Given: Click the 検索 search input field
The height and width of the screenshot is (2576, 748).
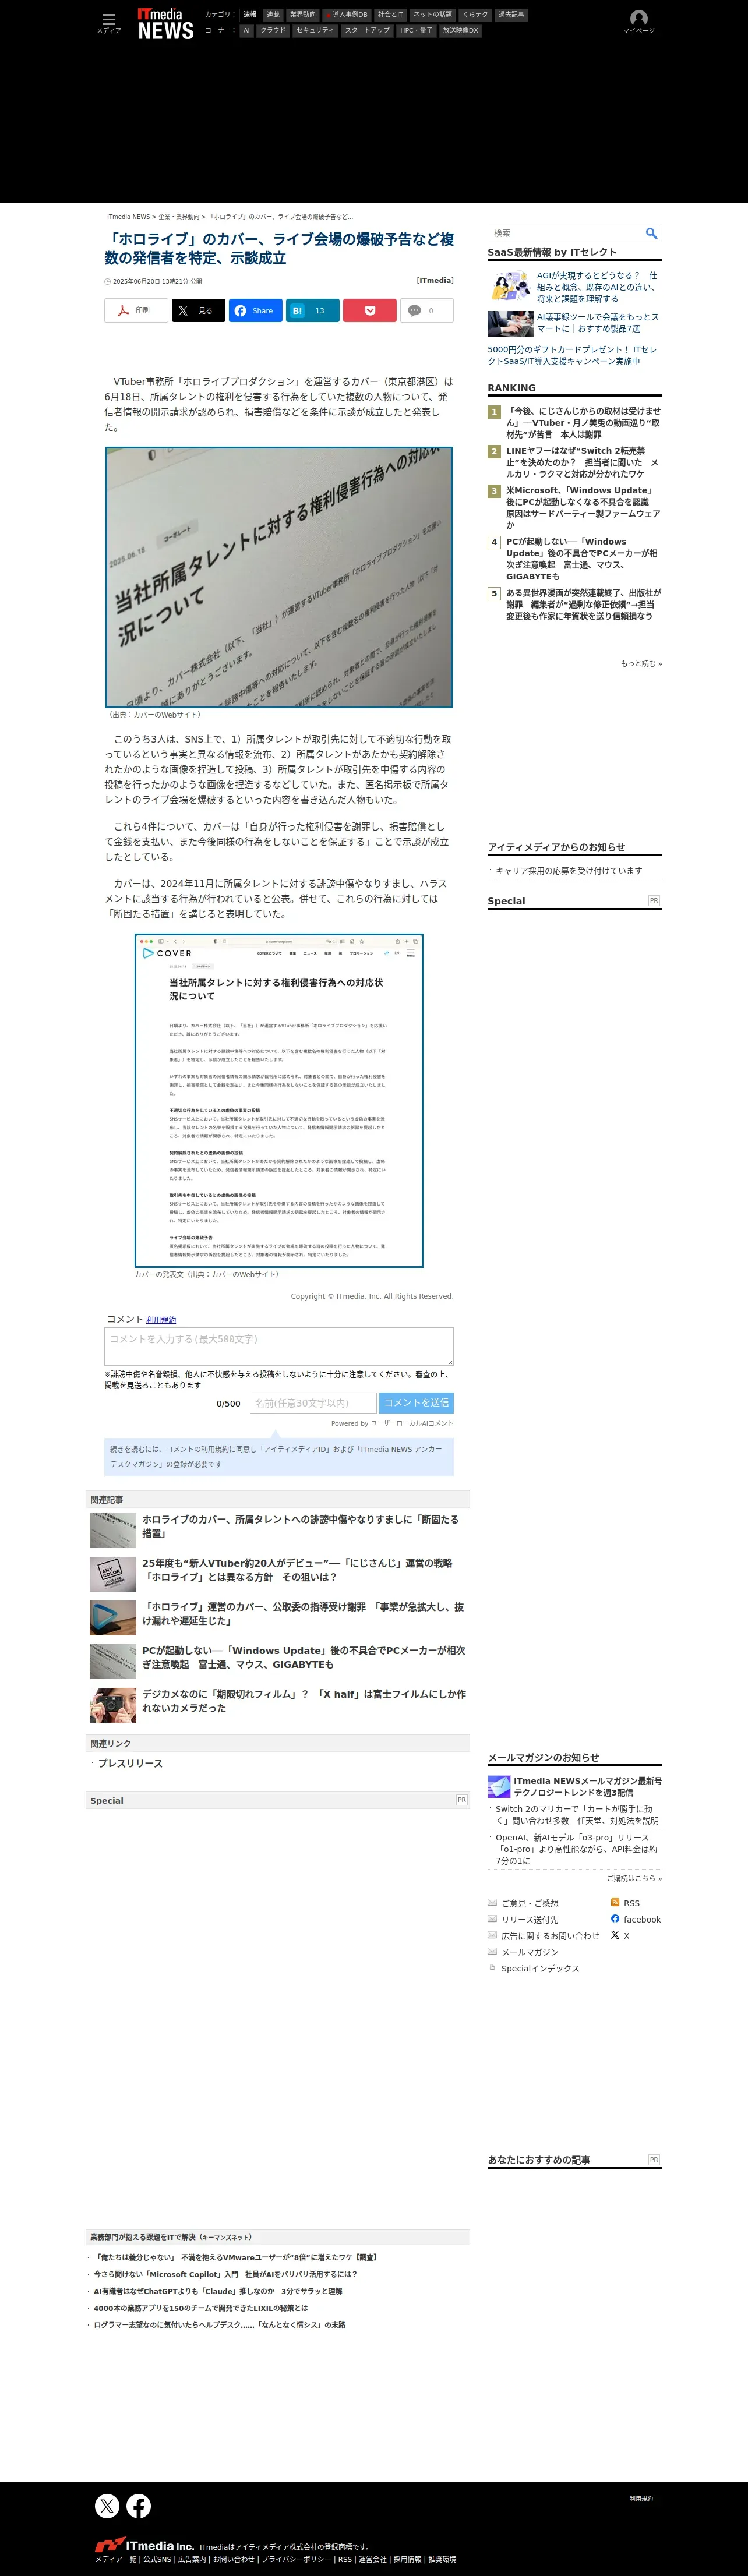Looking at the screenshot, I should coord(565,233).
